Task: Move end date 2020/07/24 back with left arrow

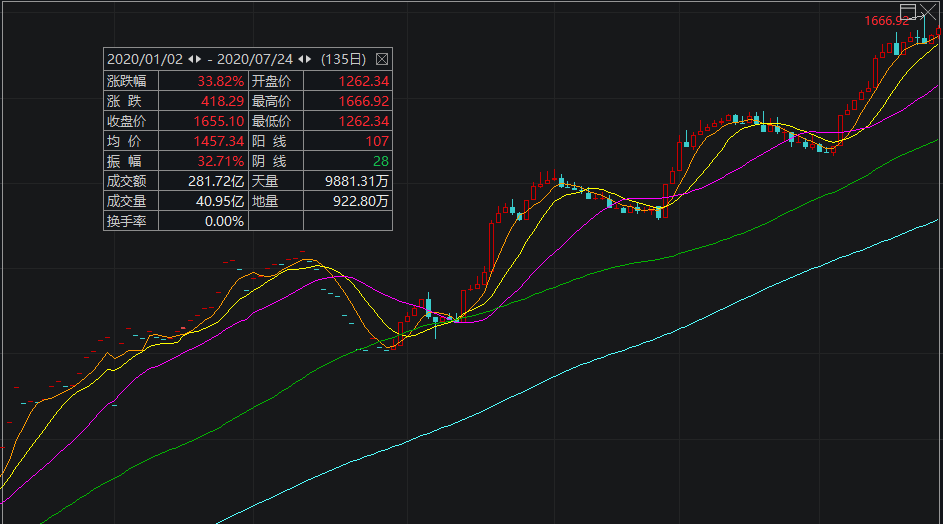Action: [301, 59]
